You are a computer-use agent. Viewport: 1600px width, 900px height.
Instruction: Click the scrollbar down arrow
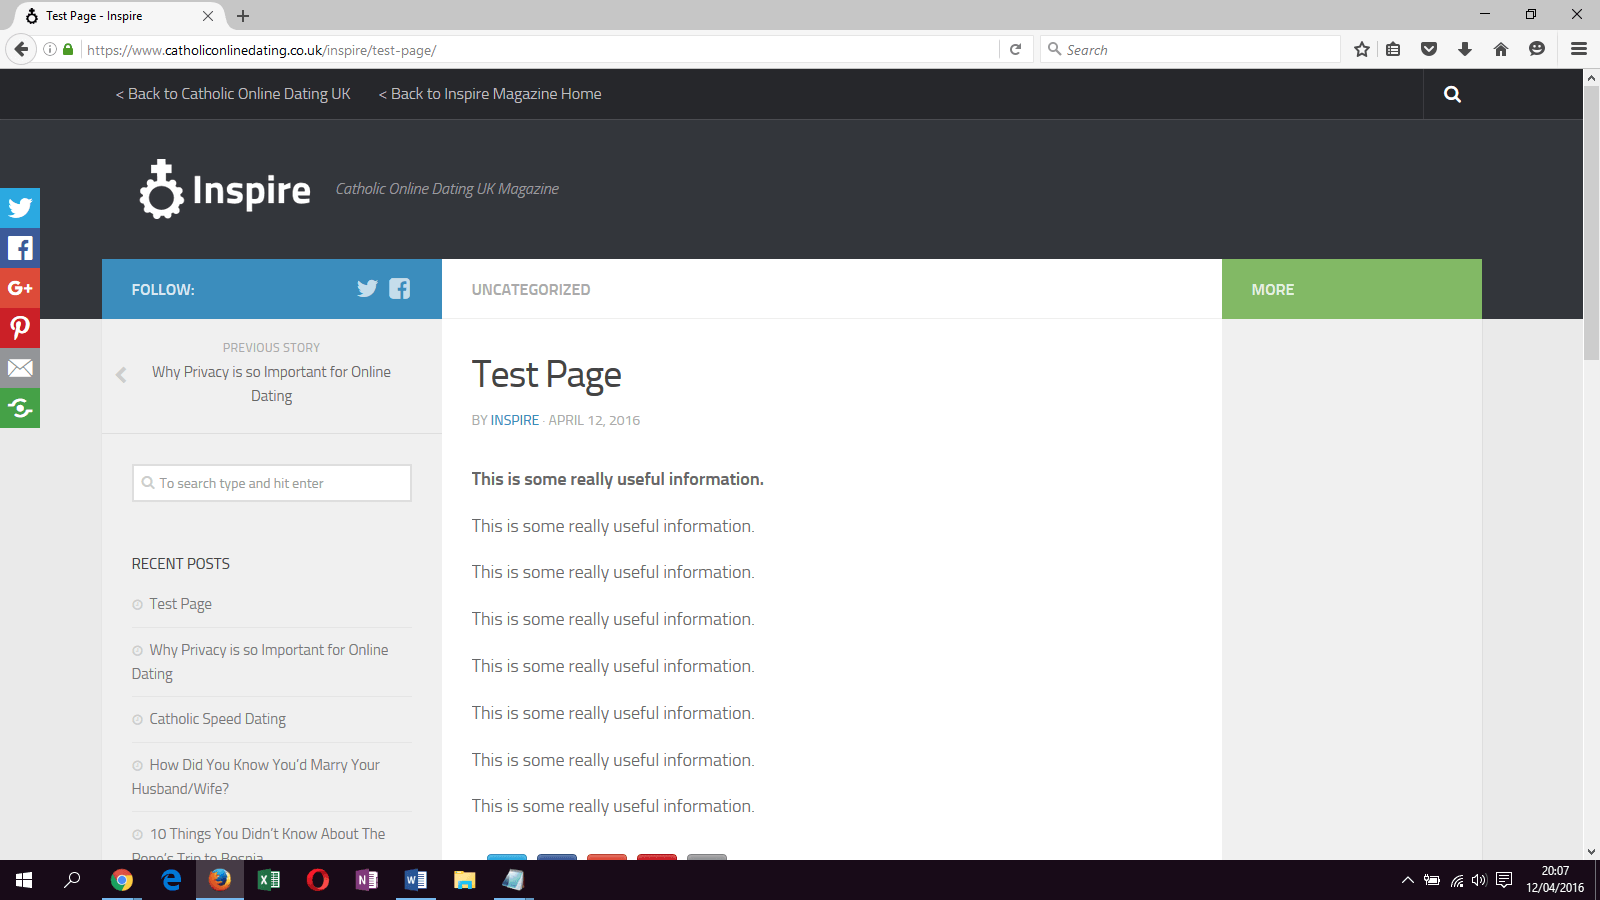[1591, 852]
